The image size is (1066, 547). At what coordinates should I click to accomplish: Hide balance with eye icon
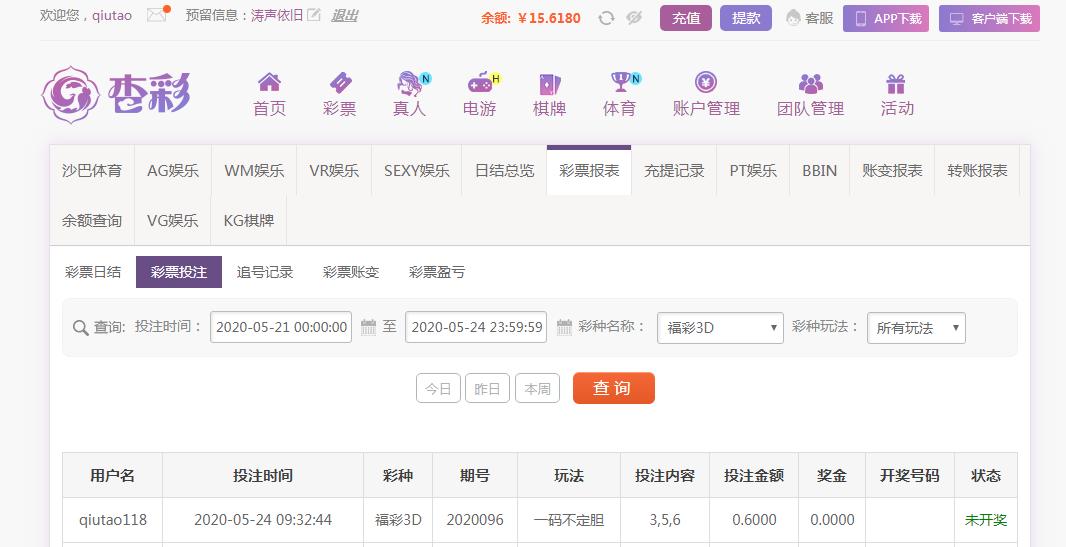pos(634,18)
